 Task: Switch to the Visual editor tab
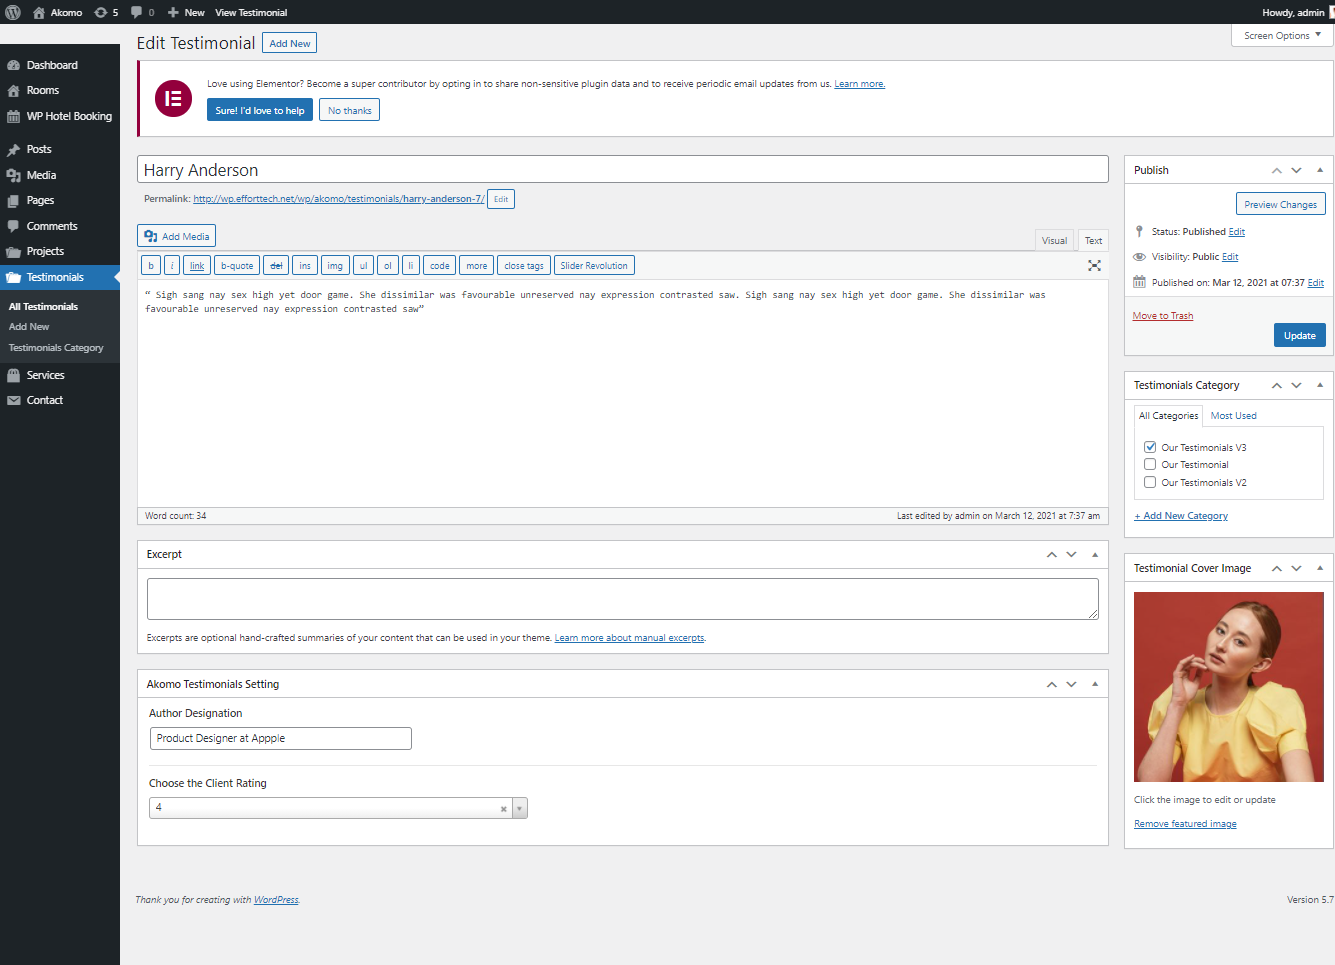[1054, 240]
